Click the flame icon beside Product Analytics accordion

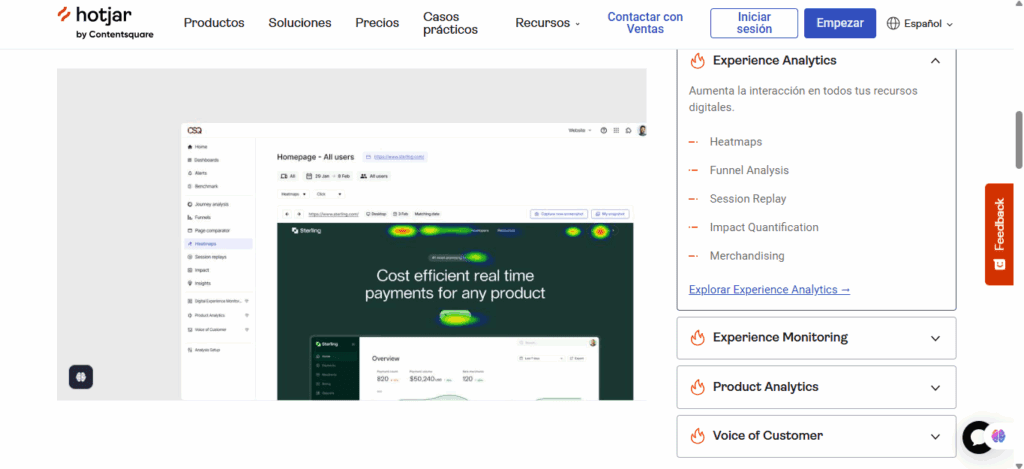click(697, 387)
